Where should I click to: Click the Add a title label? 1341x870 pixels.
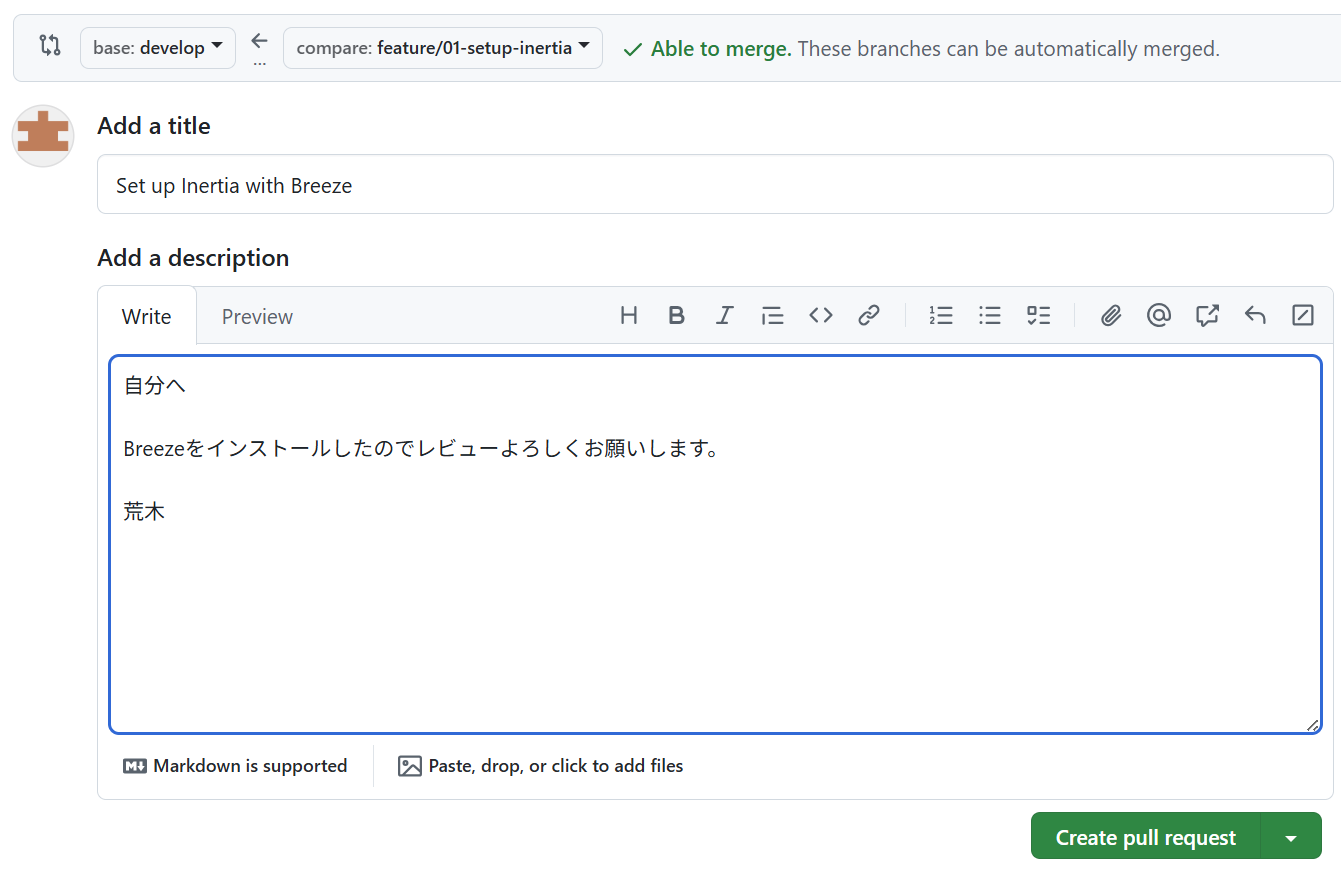[154, 126]
